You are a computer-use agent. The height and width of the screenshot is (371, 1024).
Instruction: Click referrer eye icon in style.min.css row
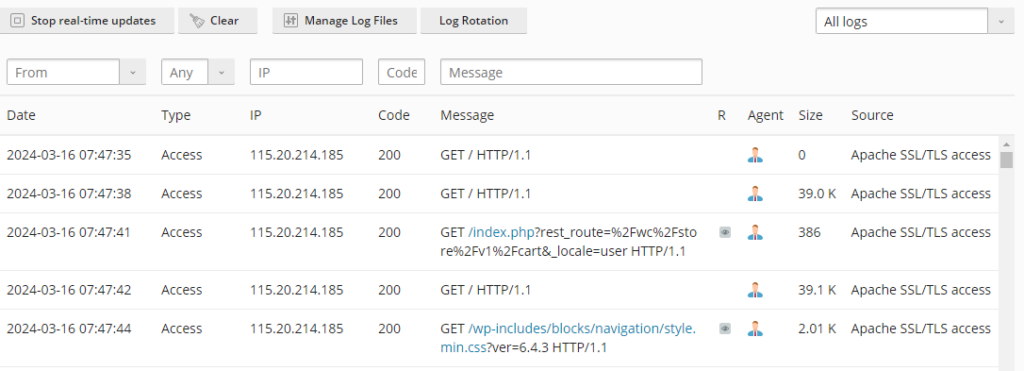click(725, 329)
